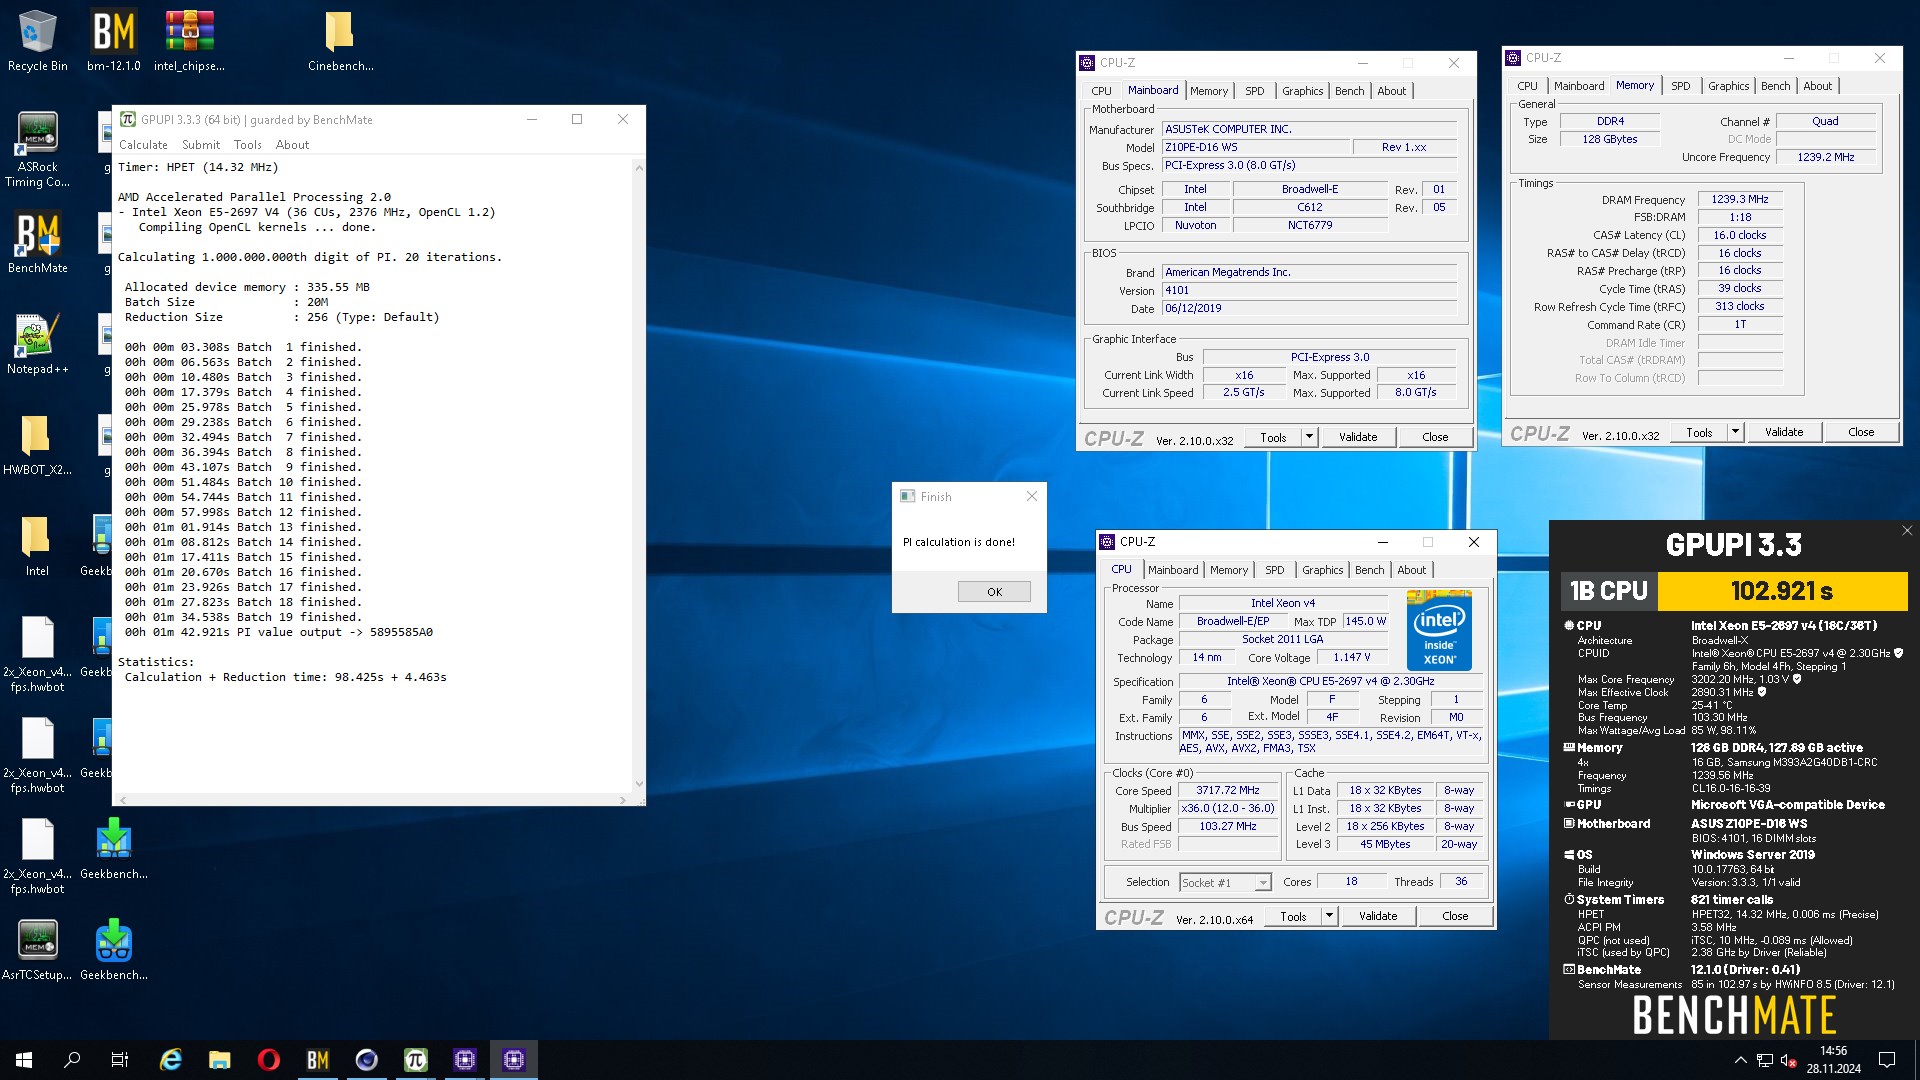Screen dimensions: 1920x1080
Task: Click the Intel Xeon logo in CPU-Z
Action: (x=1439, y=631)
